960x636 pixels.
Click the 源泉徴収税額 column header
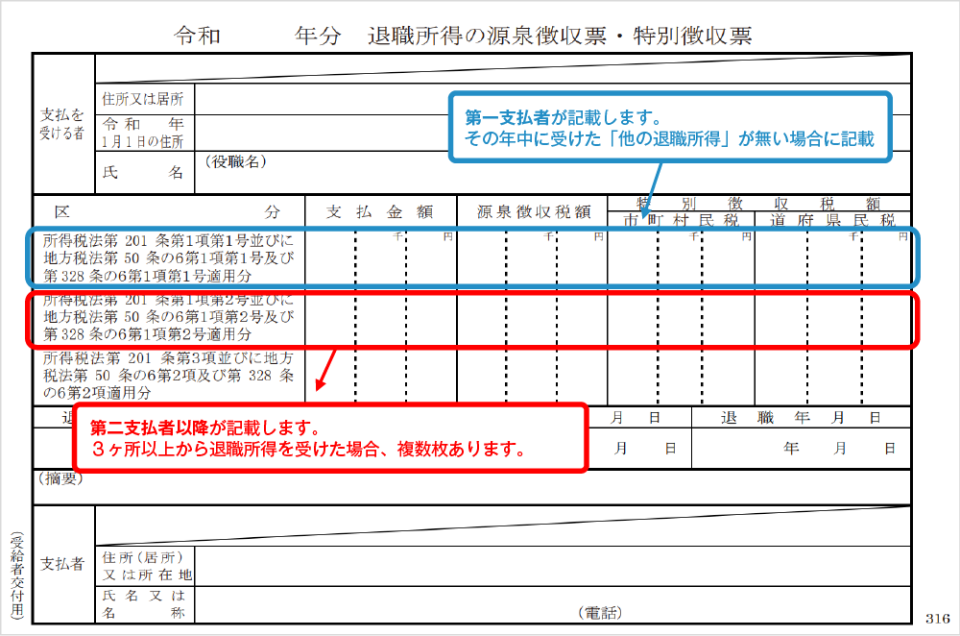point(533,211)
